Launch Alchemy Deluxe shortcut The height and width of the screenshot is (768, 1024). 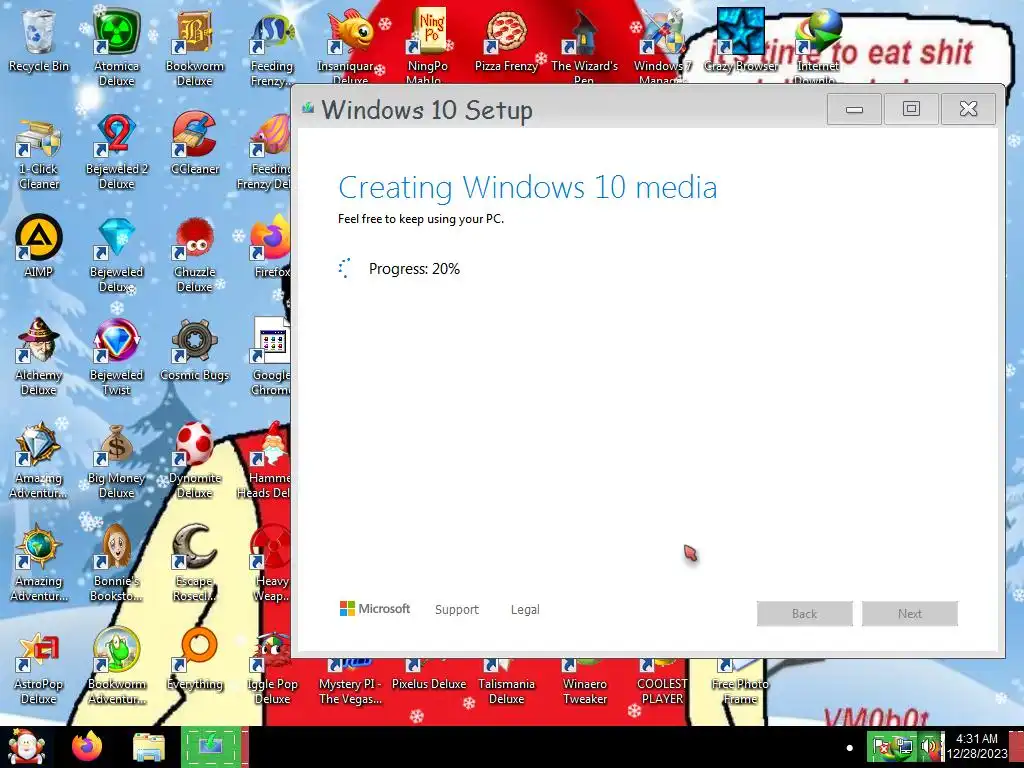pos(39,358)
